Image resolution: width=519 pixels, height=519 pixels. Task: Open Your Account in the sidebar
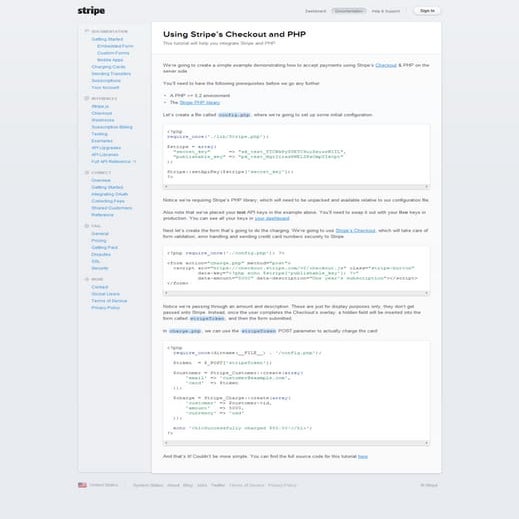(105, 88)
